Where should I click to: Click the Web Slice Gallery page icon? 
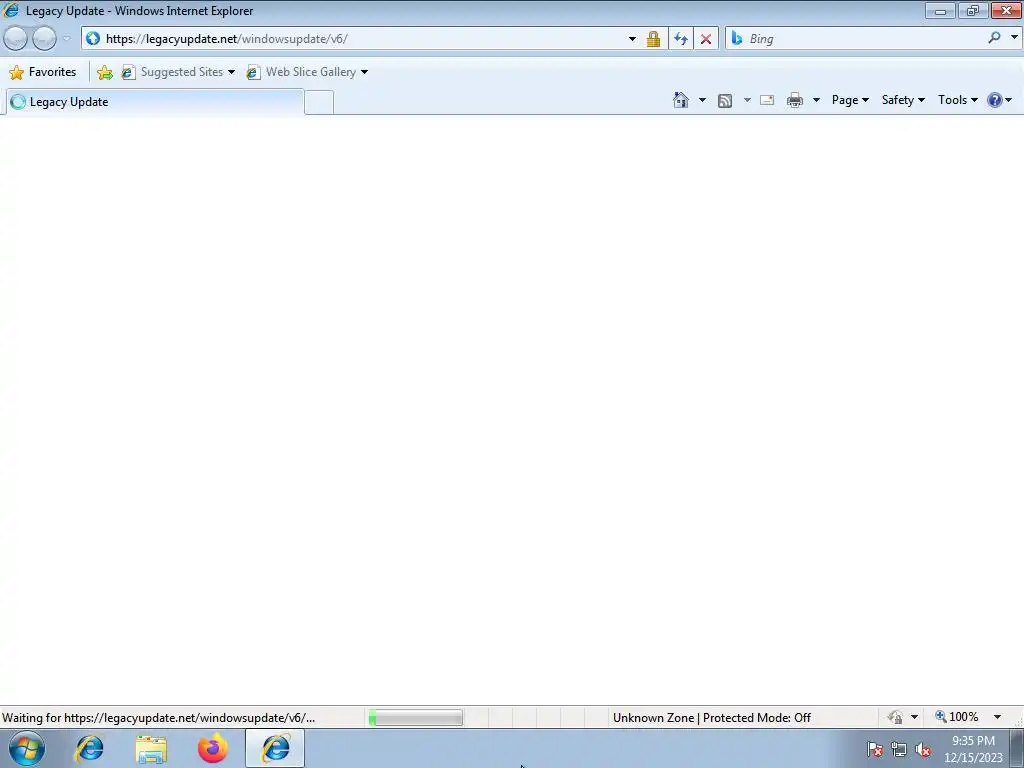253,72
